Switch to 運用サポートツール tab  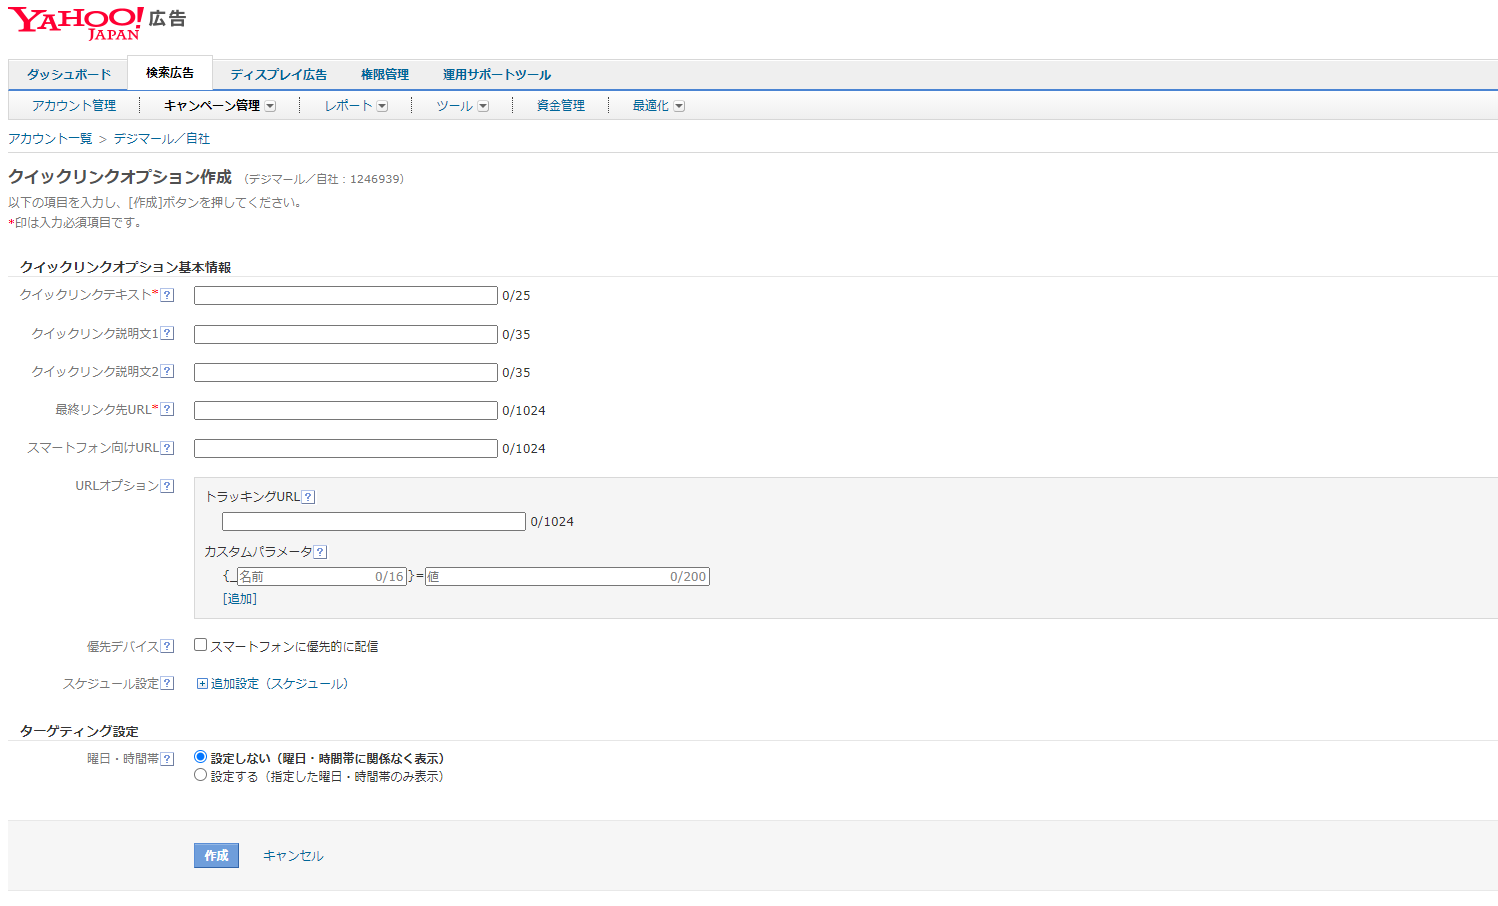click(x=497, y=74)
